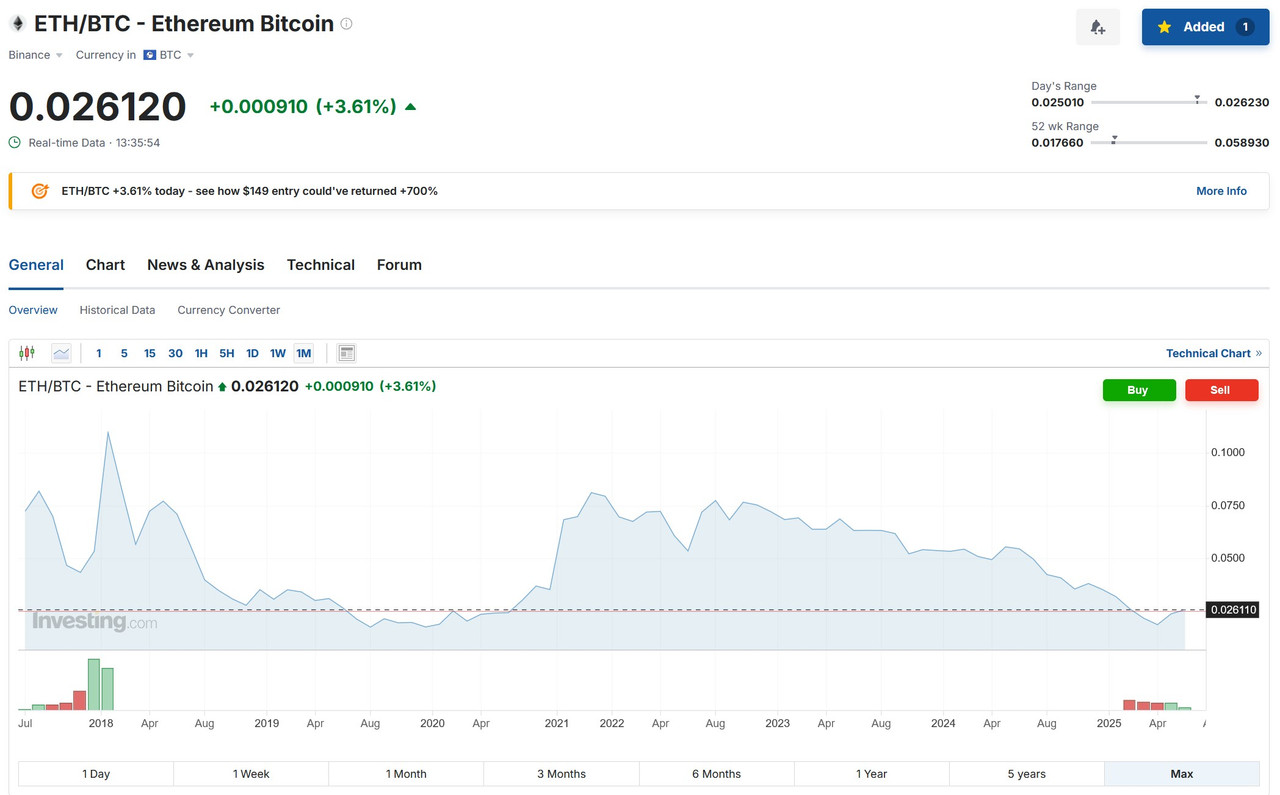This screenshot has height=795, width=1280.
Task: Open the currency BTC dropdown
Action: point(169,55)
